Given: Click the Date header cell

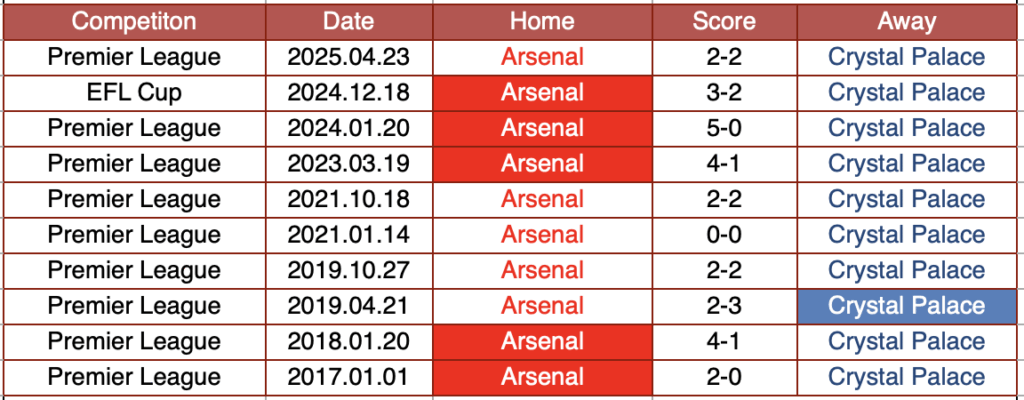Looking at the screenshot, I should pyautogui.click(x=348, y=21).
